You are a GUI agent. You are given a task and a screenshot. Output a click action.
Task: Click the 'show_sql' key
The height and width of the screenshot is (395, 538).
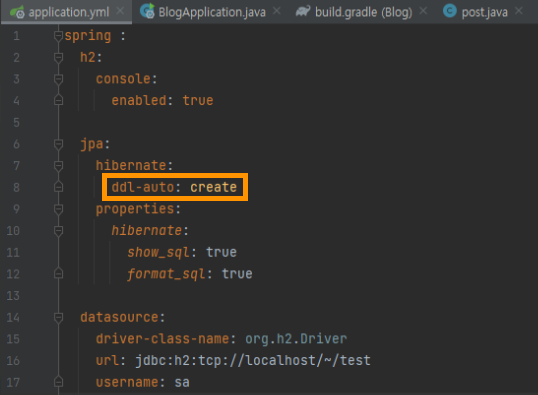coord(158,253)
